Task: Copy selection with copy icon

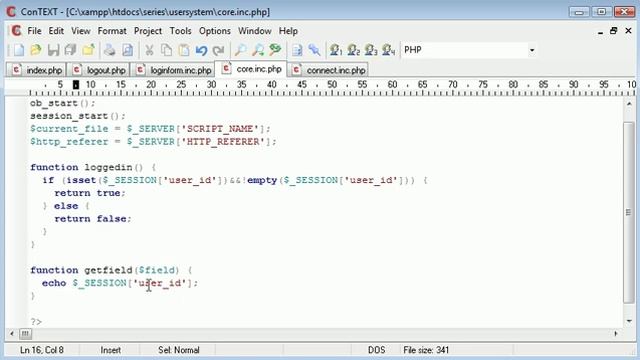Action: [x=166, y=50]
